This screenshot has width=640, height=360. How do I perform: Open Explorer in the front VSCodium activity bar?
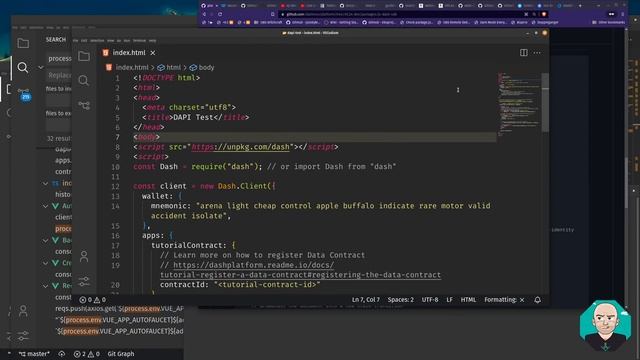pos(84,56)
